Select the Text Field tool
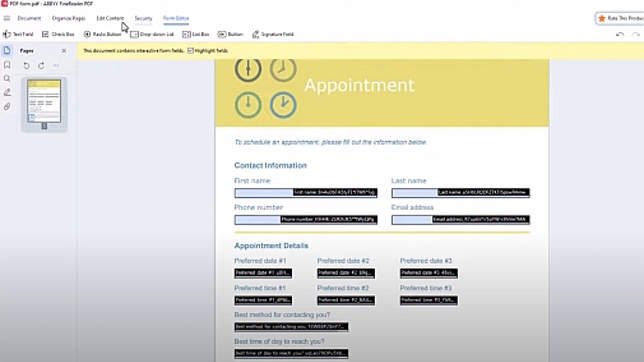Image resolution: width=644 pixels, height=362 pixels. coord(18,34)
